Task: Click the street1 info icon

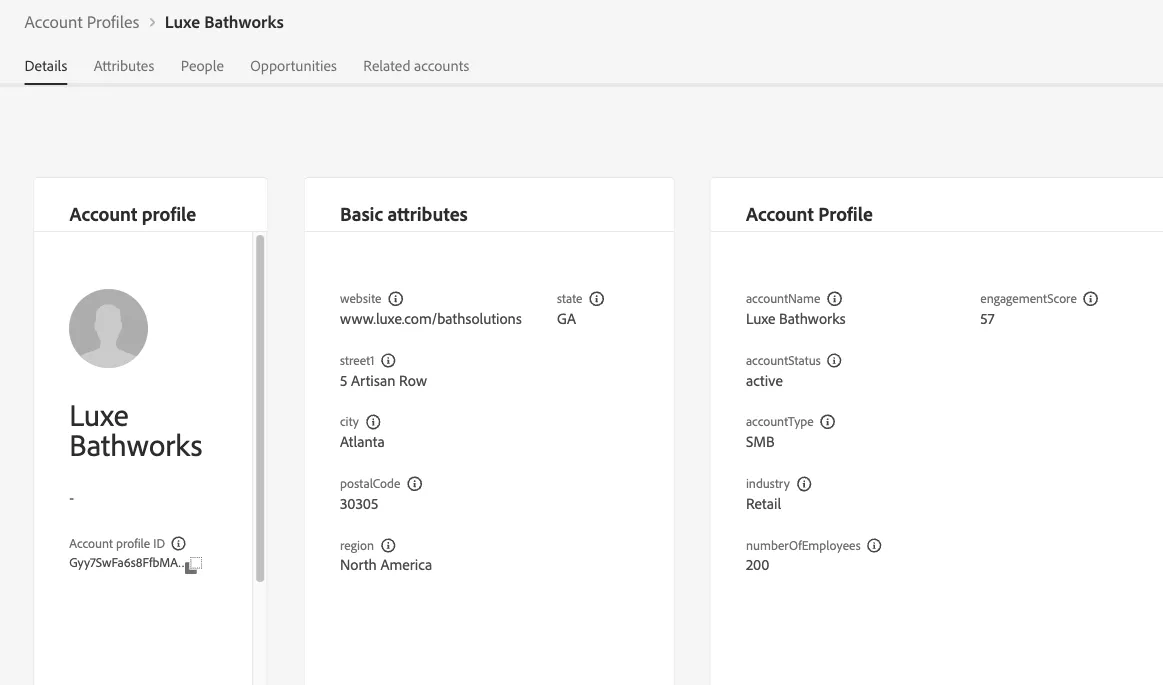Action: 389,361
